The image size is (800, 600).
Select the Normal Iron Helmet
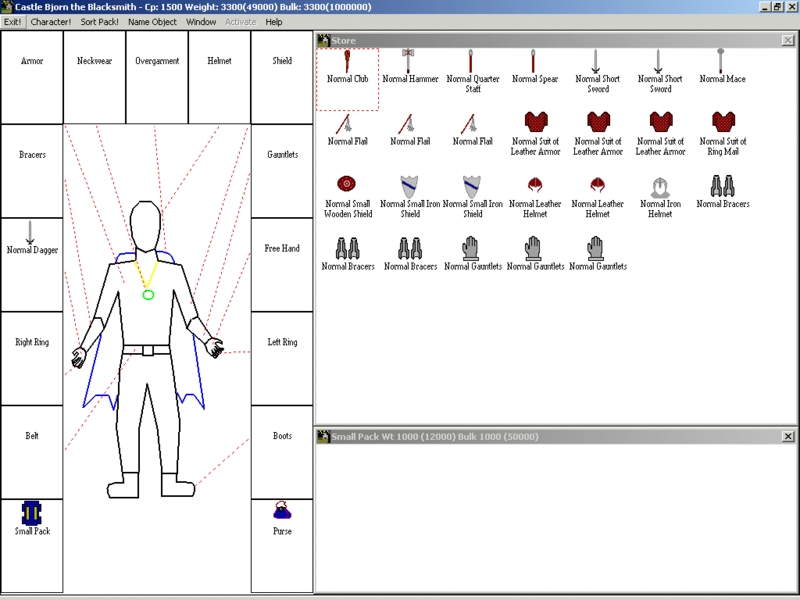pyautogui.click(x=659, y=186)
